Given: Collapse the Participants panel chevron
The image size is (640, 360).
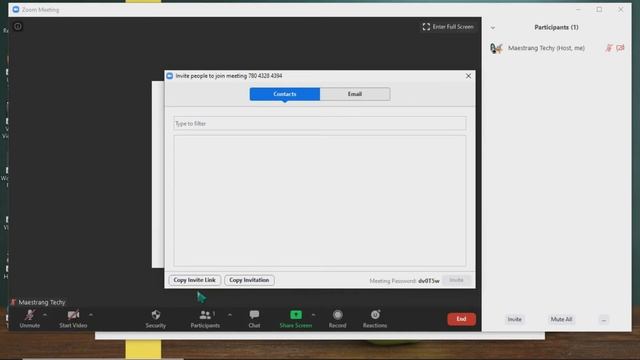Looking at the screenshot, I should pyautogui.click(x=493, y=28).
